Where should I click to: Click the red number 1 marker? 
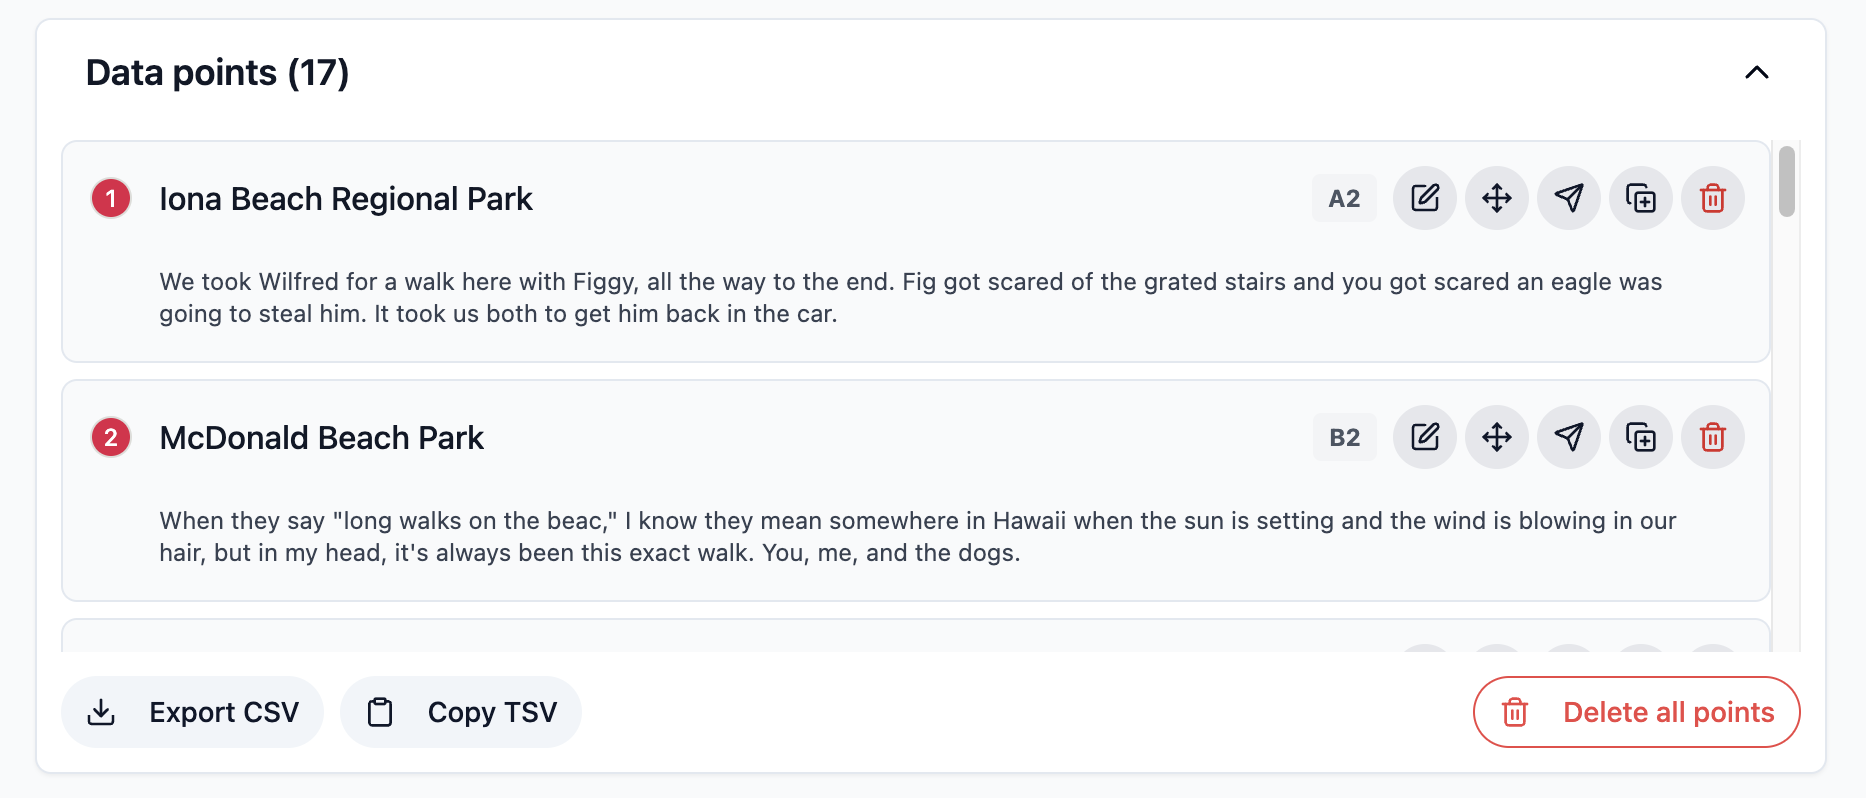[x=111, y=198]
